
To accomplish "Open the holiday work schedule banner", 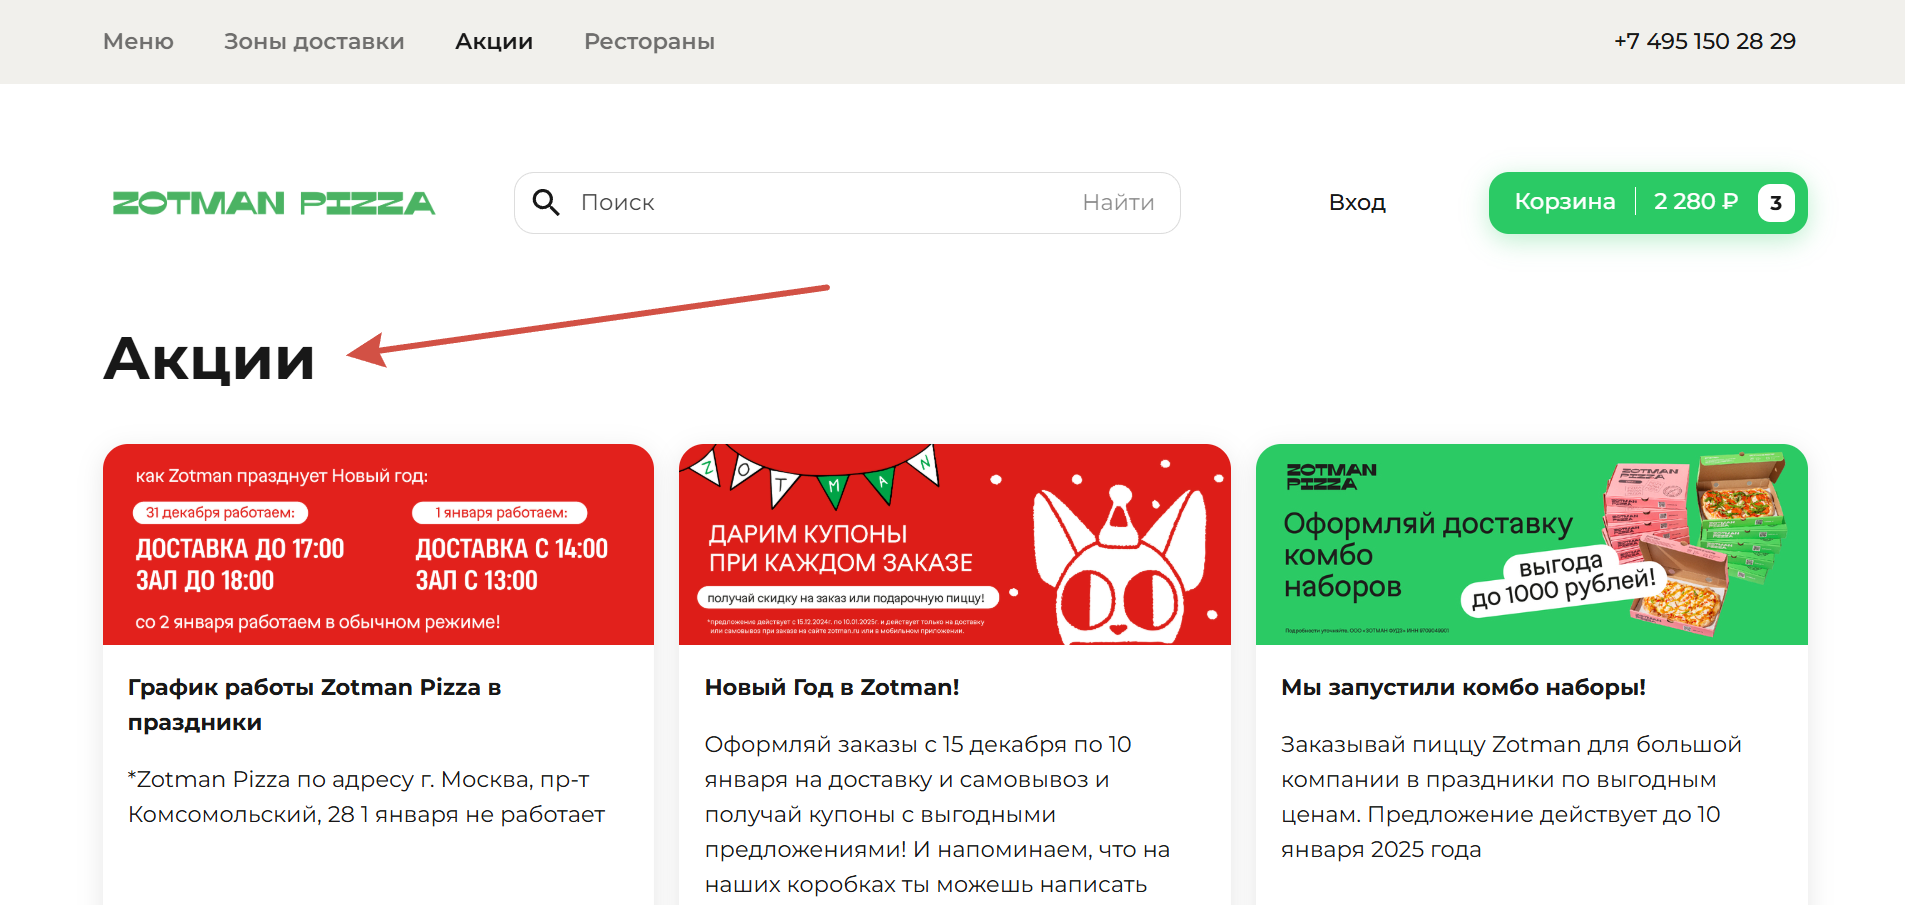I will (378, 544).
